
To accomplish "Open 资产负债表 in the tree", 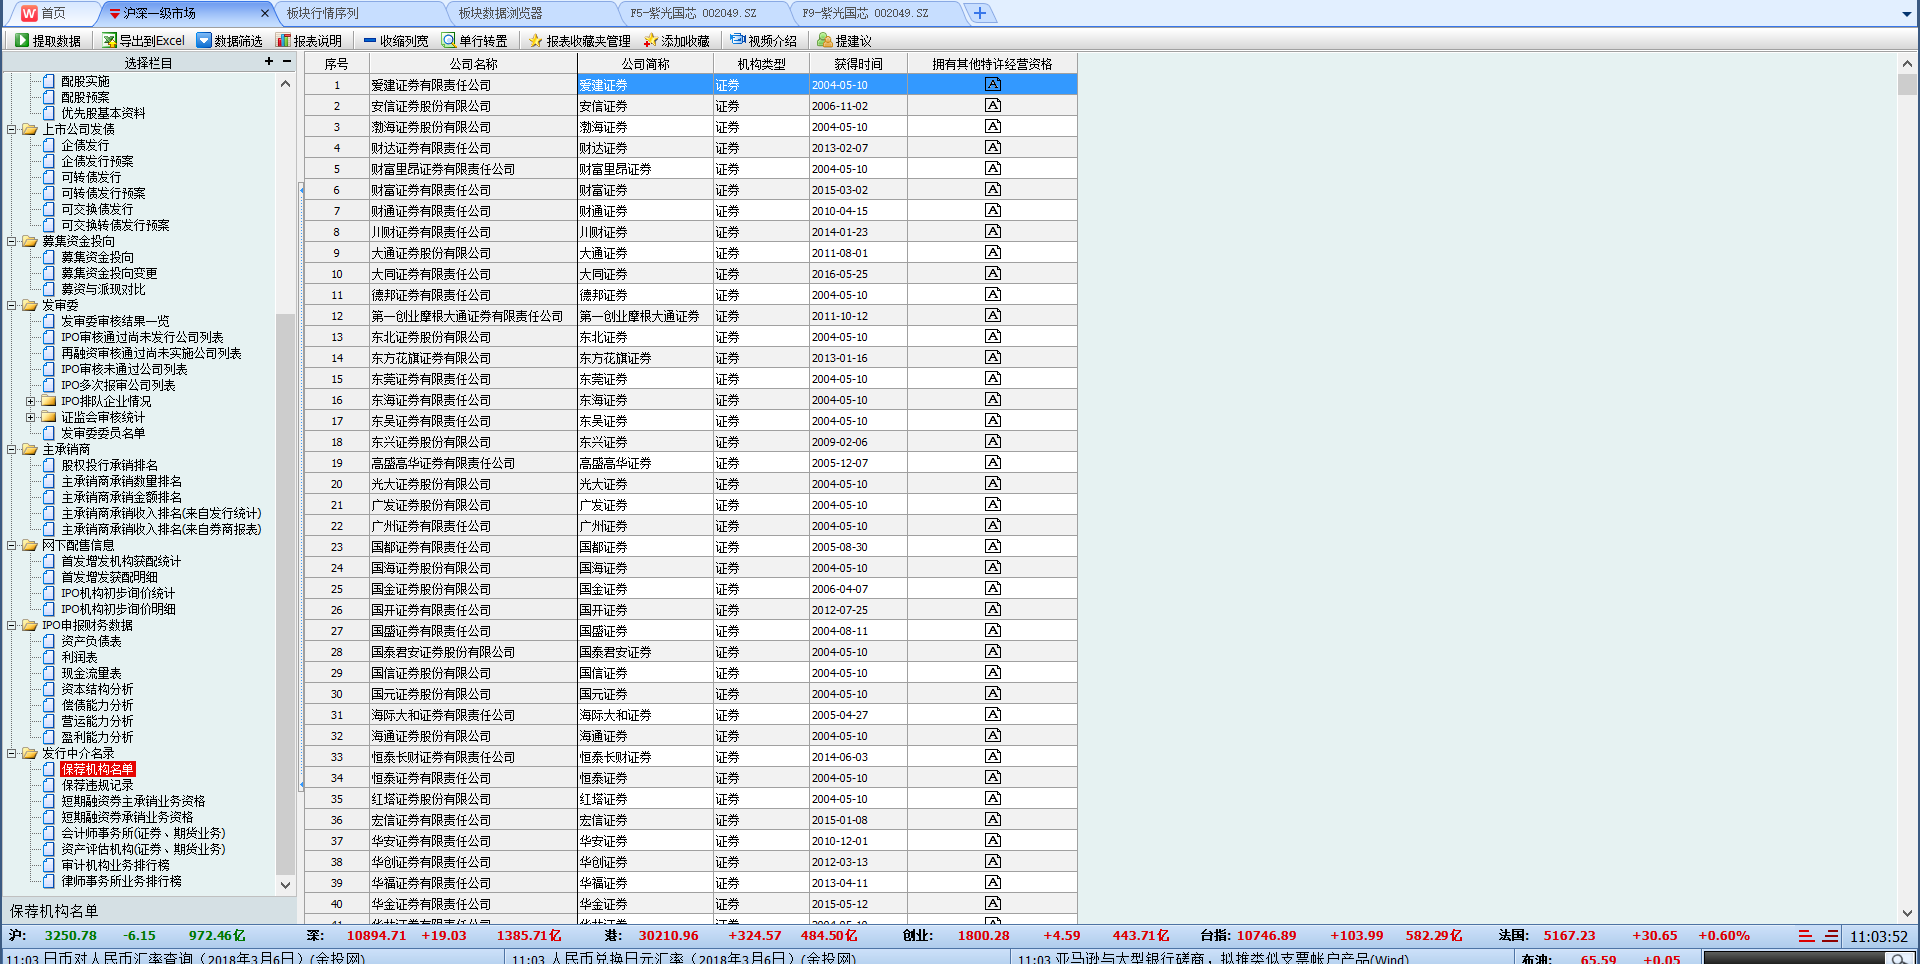I will 91,641.
